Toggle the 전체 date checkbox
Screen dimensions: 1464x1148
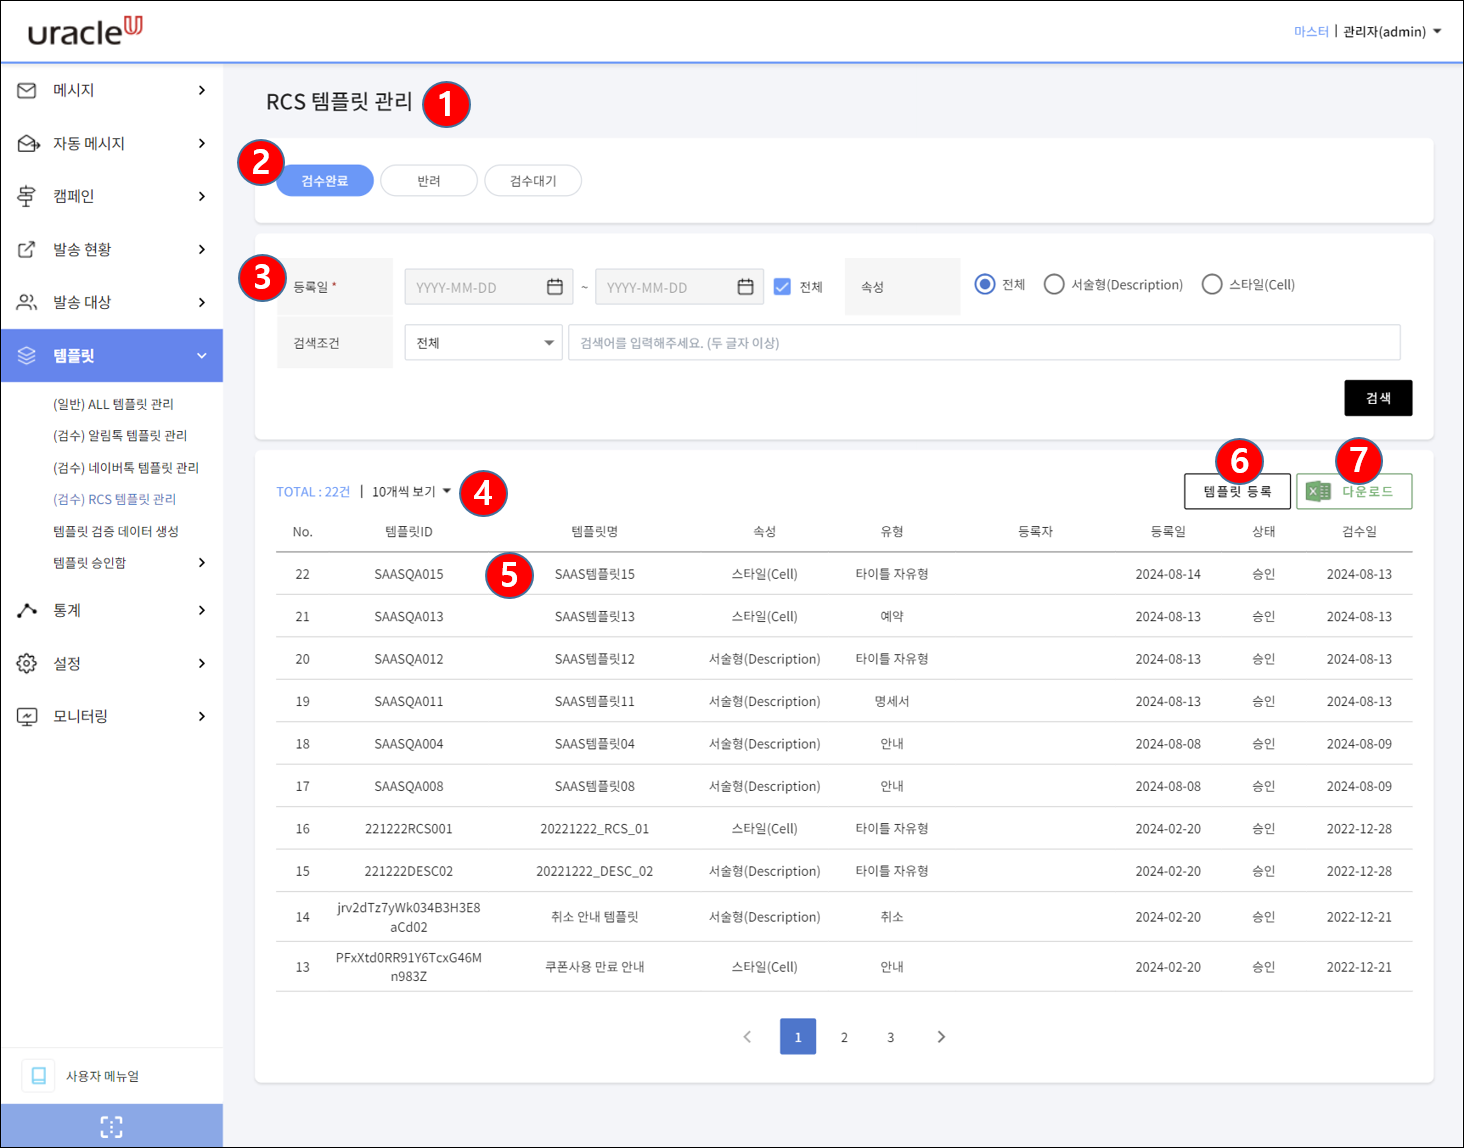pos(782,287)
